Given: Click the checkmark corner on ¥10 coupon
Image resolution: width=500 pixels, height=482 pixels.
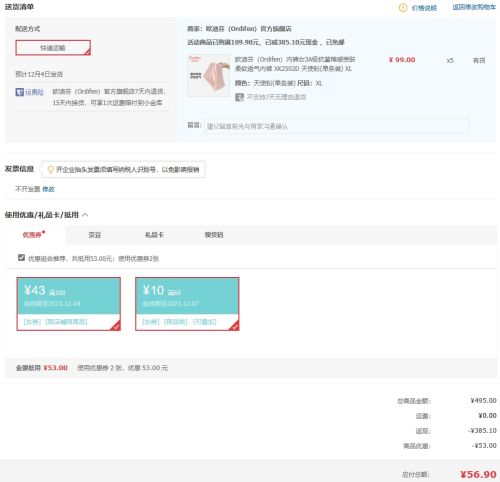Looking at the screenshot, I should 234,326.
